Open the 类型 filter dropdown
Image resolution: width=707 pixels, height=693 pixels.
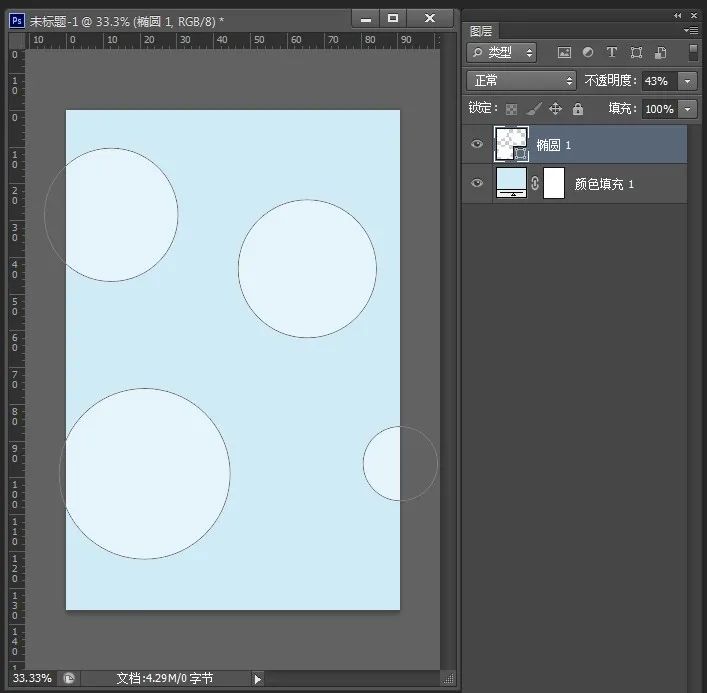click(501, 53)
